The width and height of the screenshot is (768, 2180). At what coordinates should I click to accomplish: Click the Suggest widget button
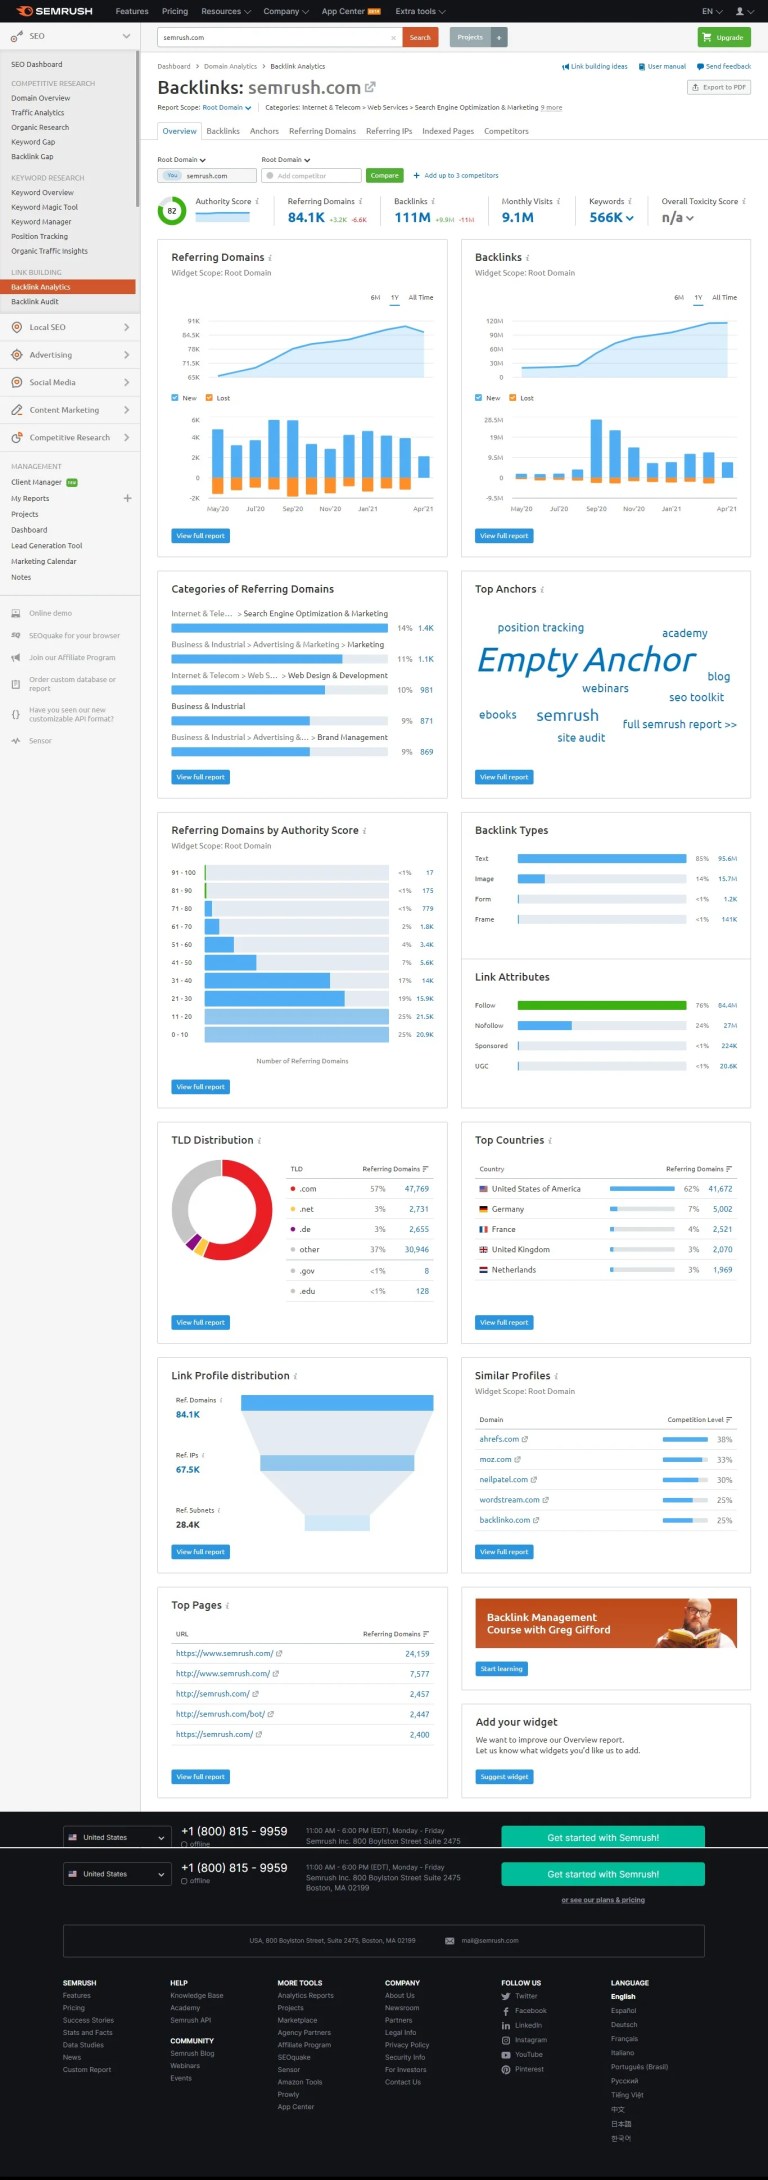(x=505, y=1776)
